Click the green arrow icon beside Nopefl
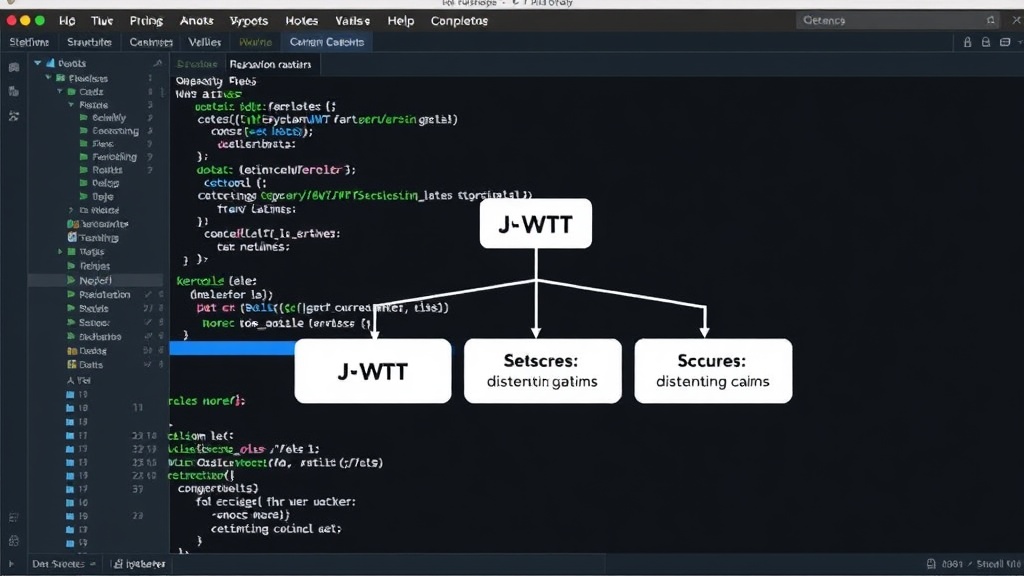 pyautogui.click(x=72, y=280)
